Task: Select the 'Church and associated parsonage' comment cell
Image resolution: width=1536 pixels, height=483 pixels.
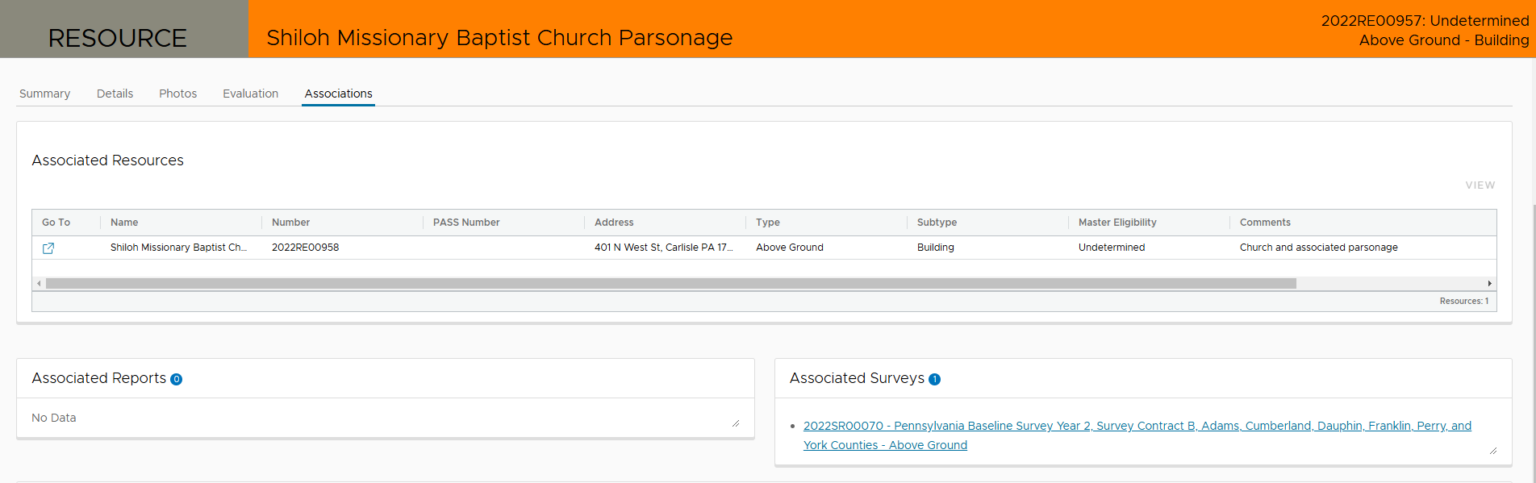Action: [1318, 247]
